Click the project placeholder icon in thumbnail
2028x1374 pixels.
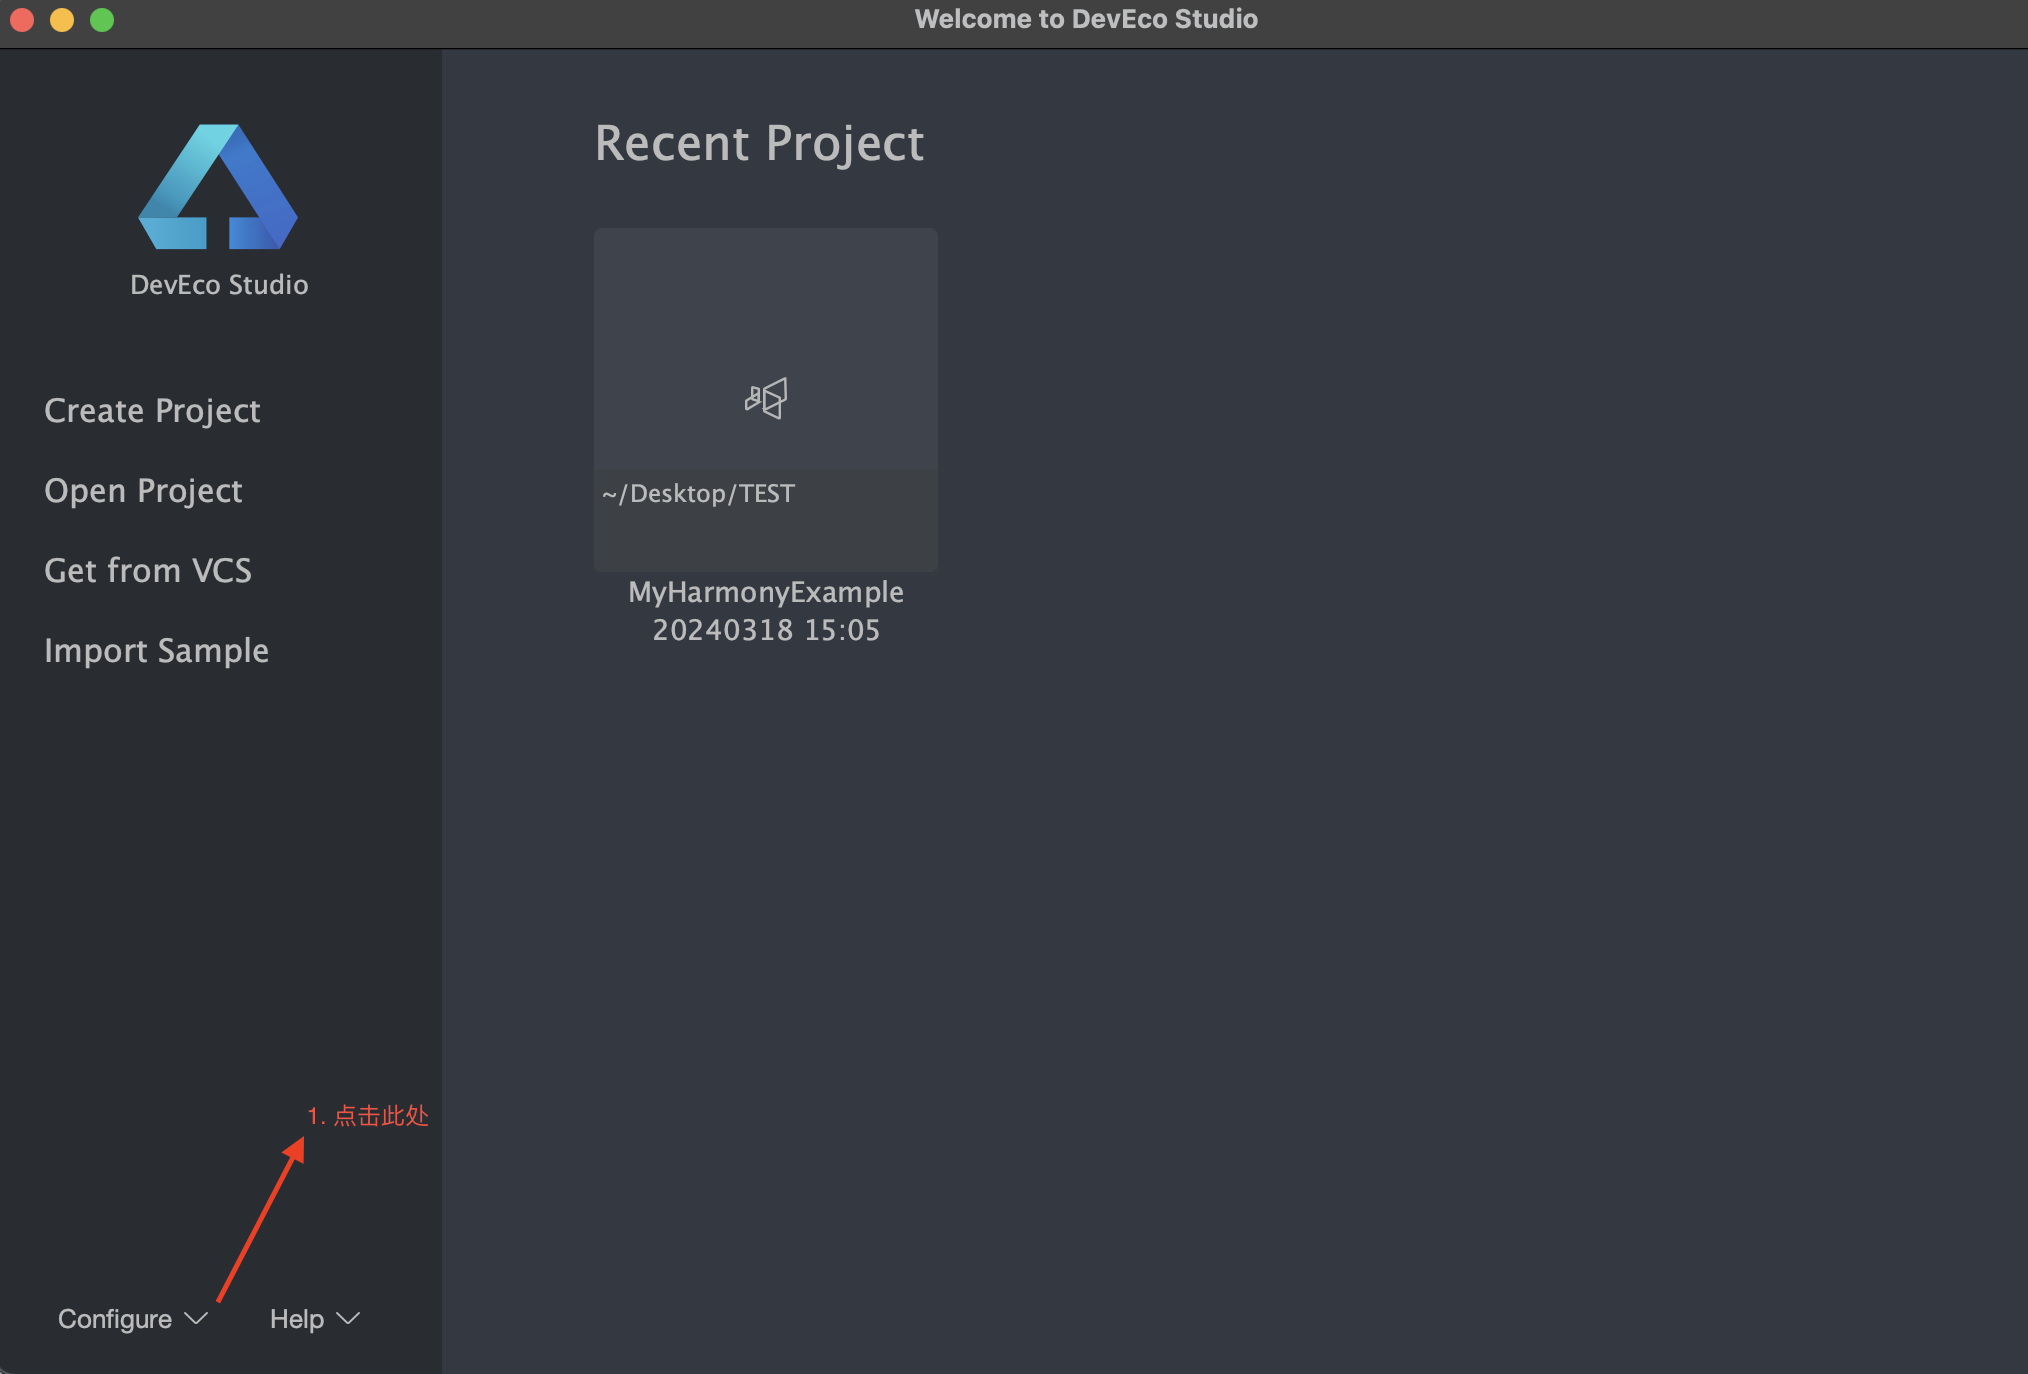click(766, 398)
